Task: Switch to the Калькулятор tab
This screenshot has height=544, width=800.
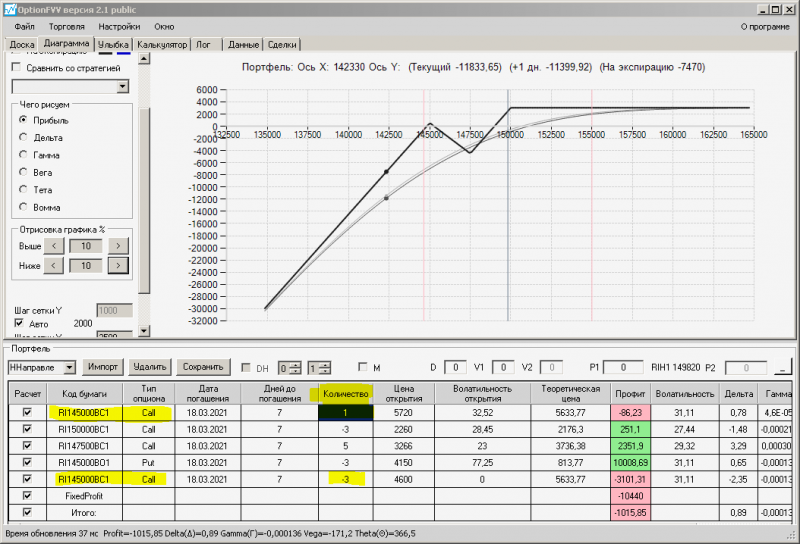Action: (x=162, y=45)
